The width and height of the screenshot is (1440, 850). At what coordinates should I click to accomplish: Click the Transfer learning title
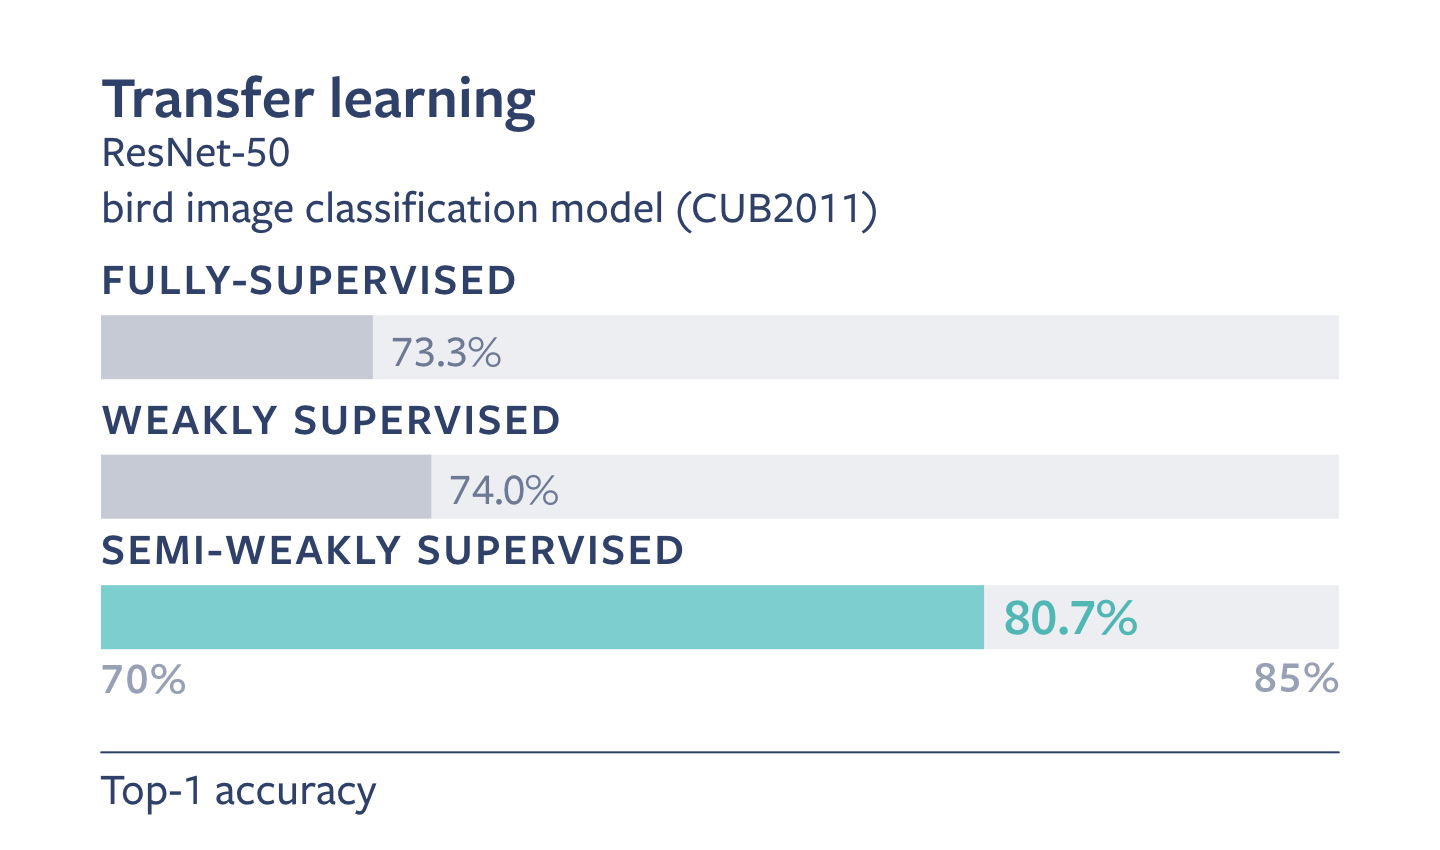(319, 100)
